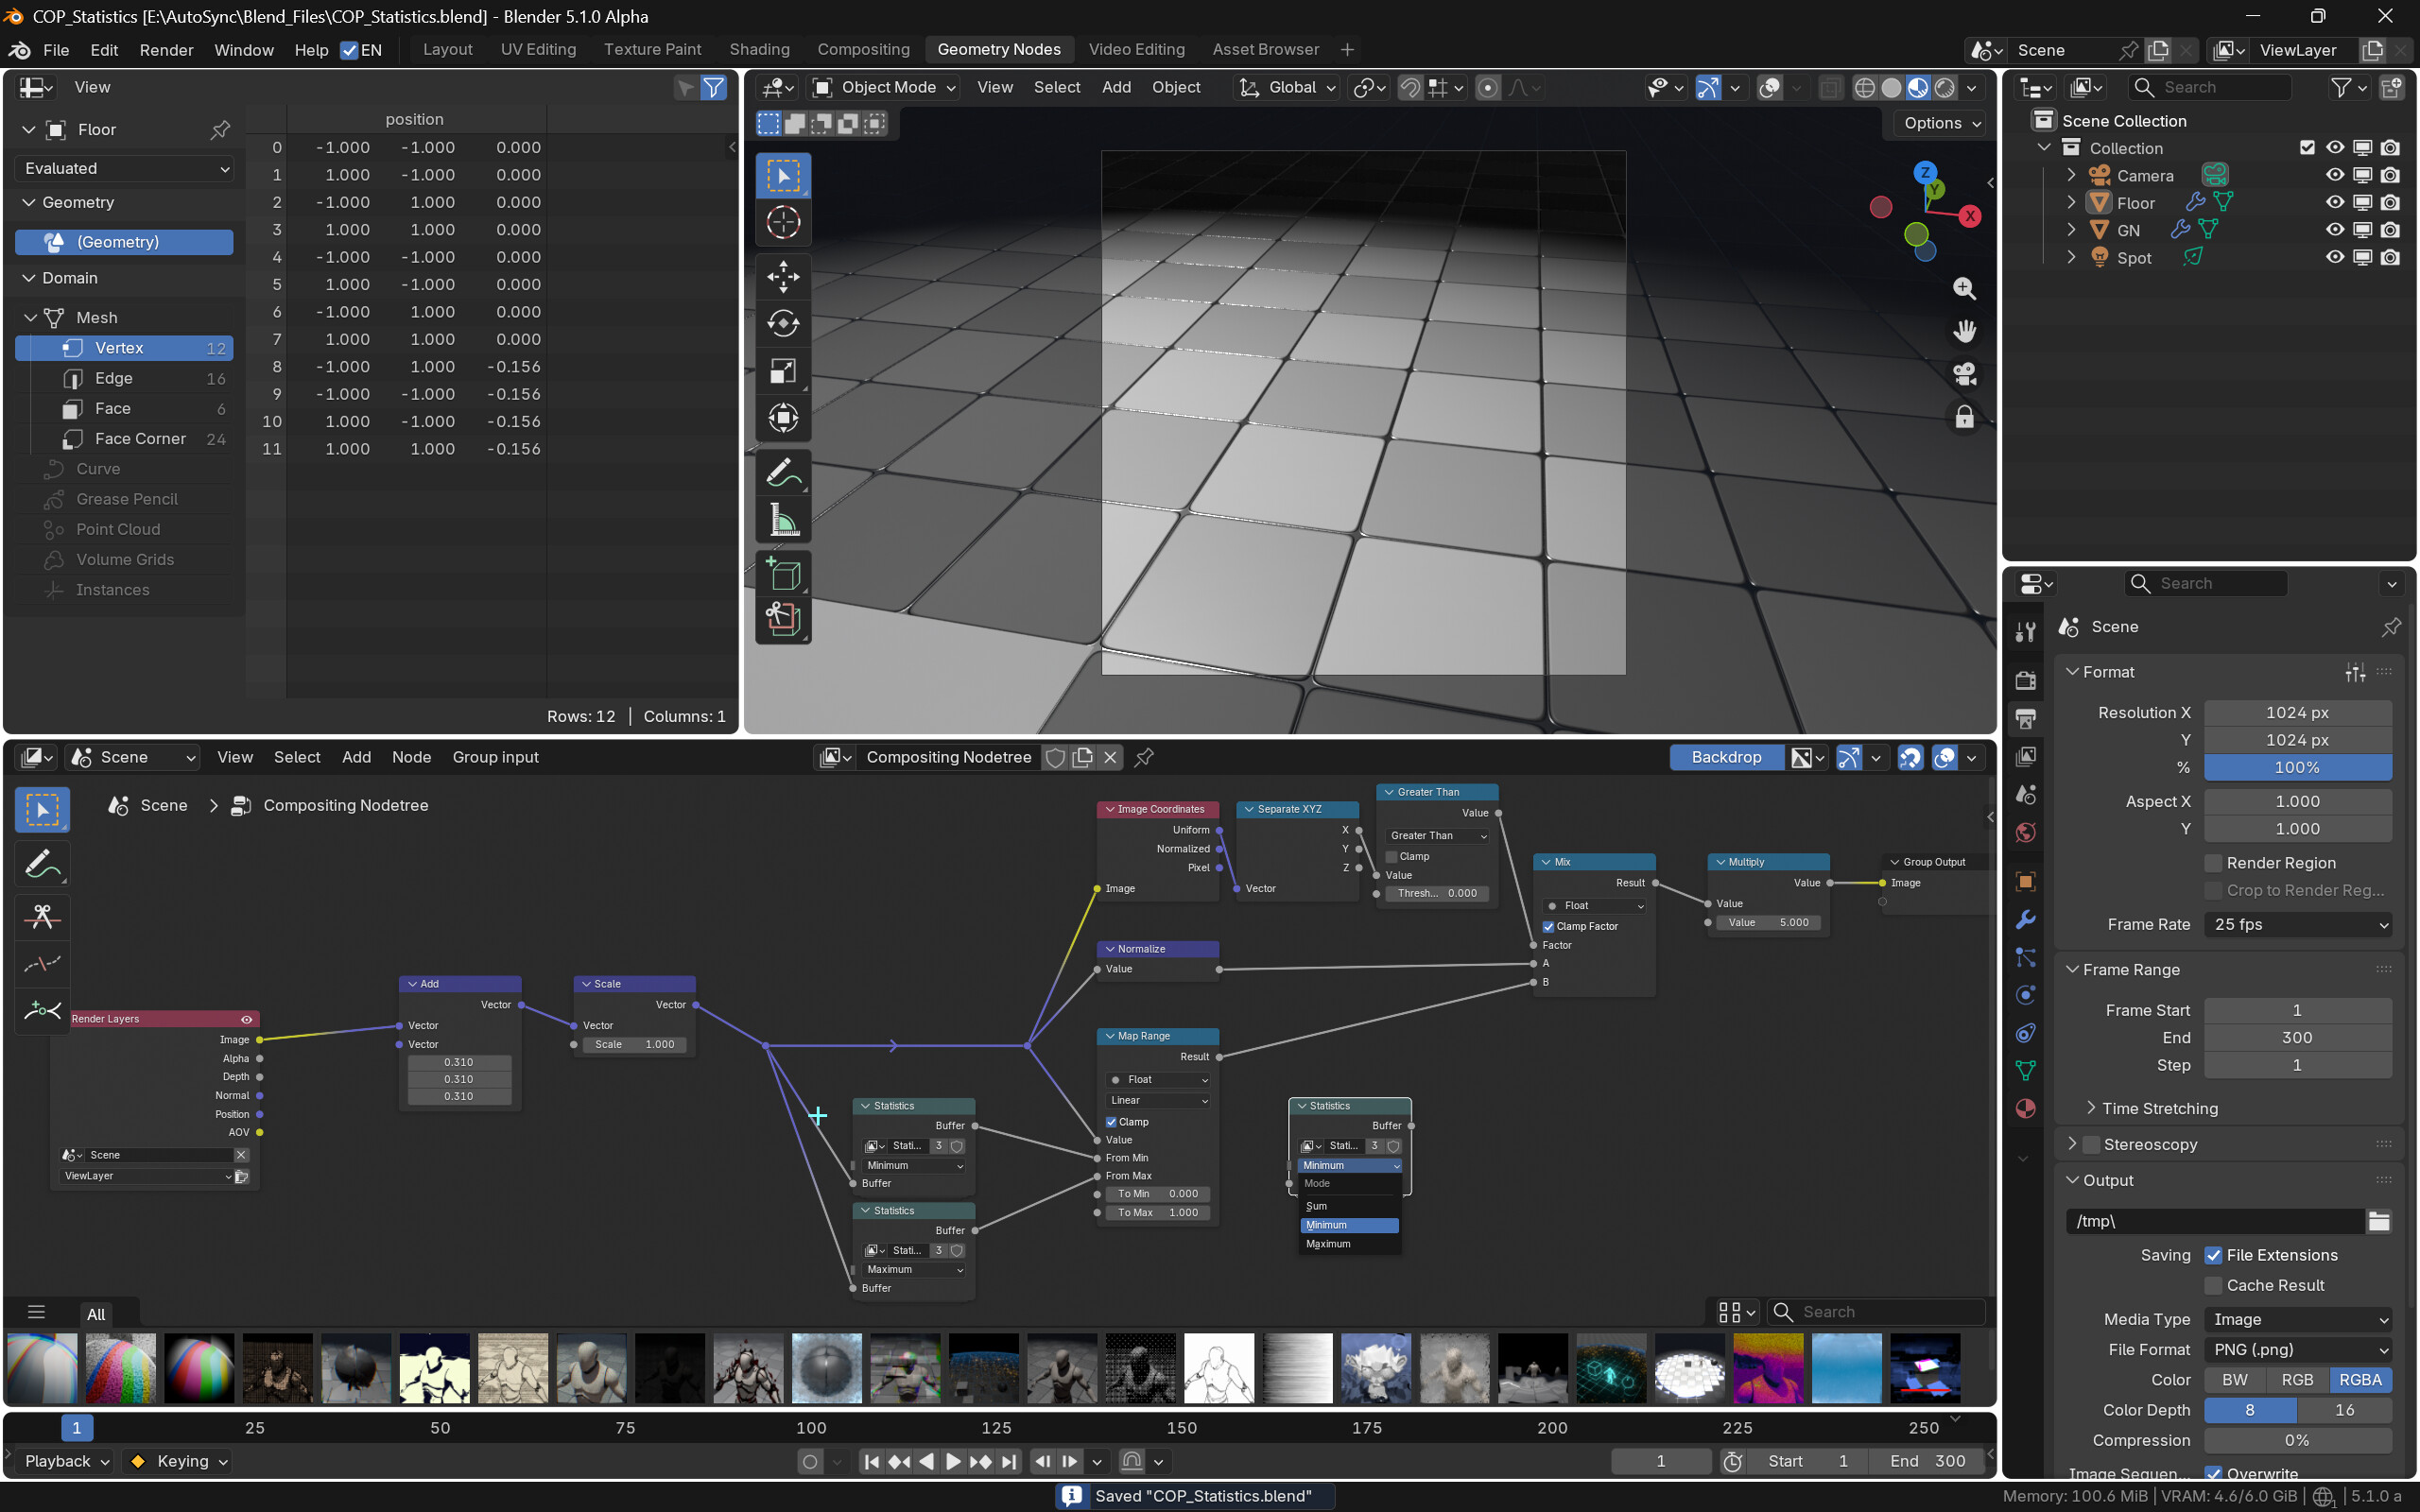Select the Add Cube tool
Screen dimensions: 2420x1512
(783, 574)
